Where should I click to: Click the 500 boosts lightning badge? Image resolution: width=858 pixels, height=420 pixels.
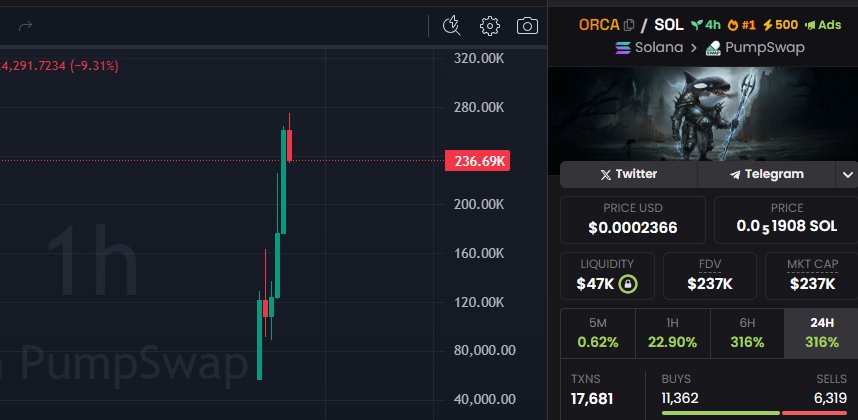click(780, 25)
